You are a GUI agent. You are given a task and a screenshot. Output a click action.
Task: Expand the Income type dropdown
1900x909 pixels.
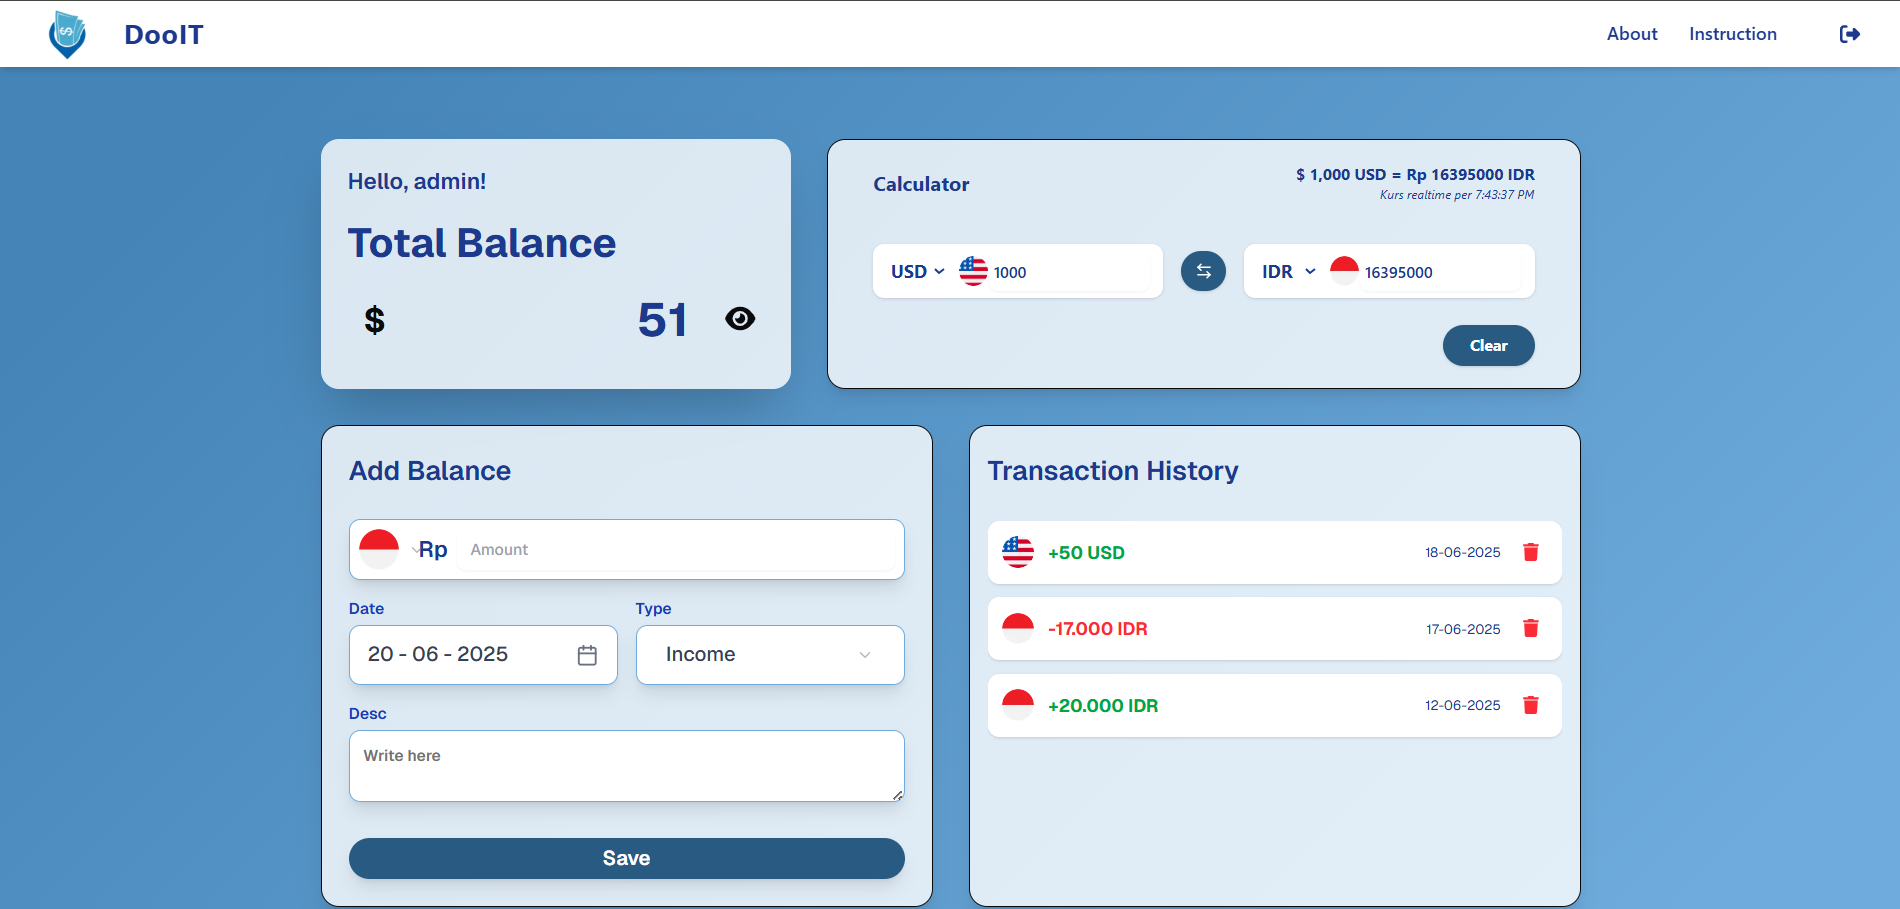pos(770,655)
